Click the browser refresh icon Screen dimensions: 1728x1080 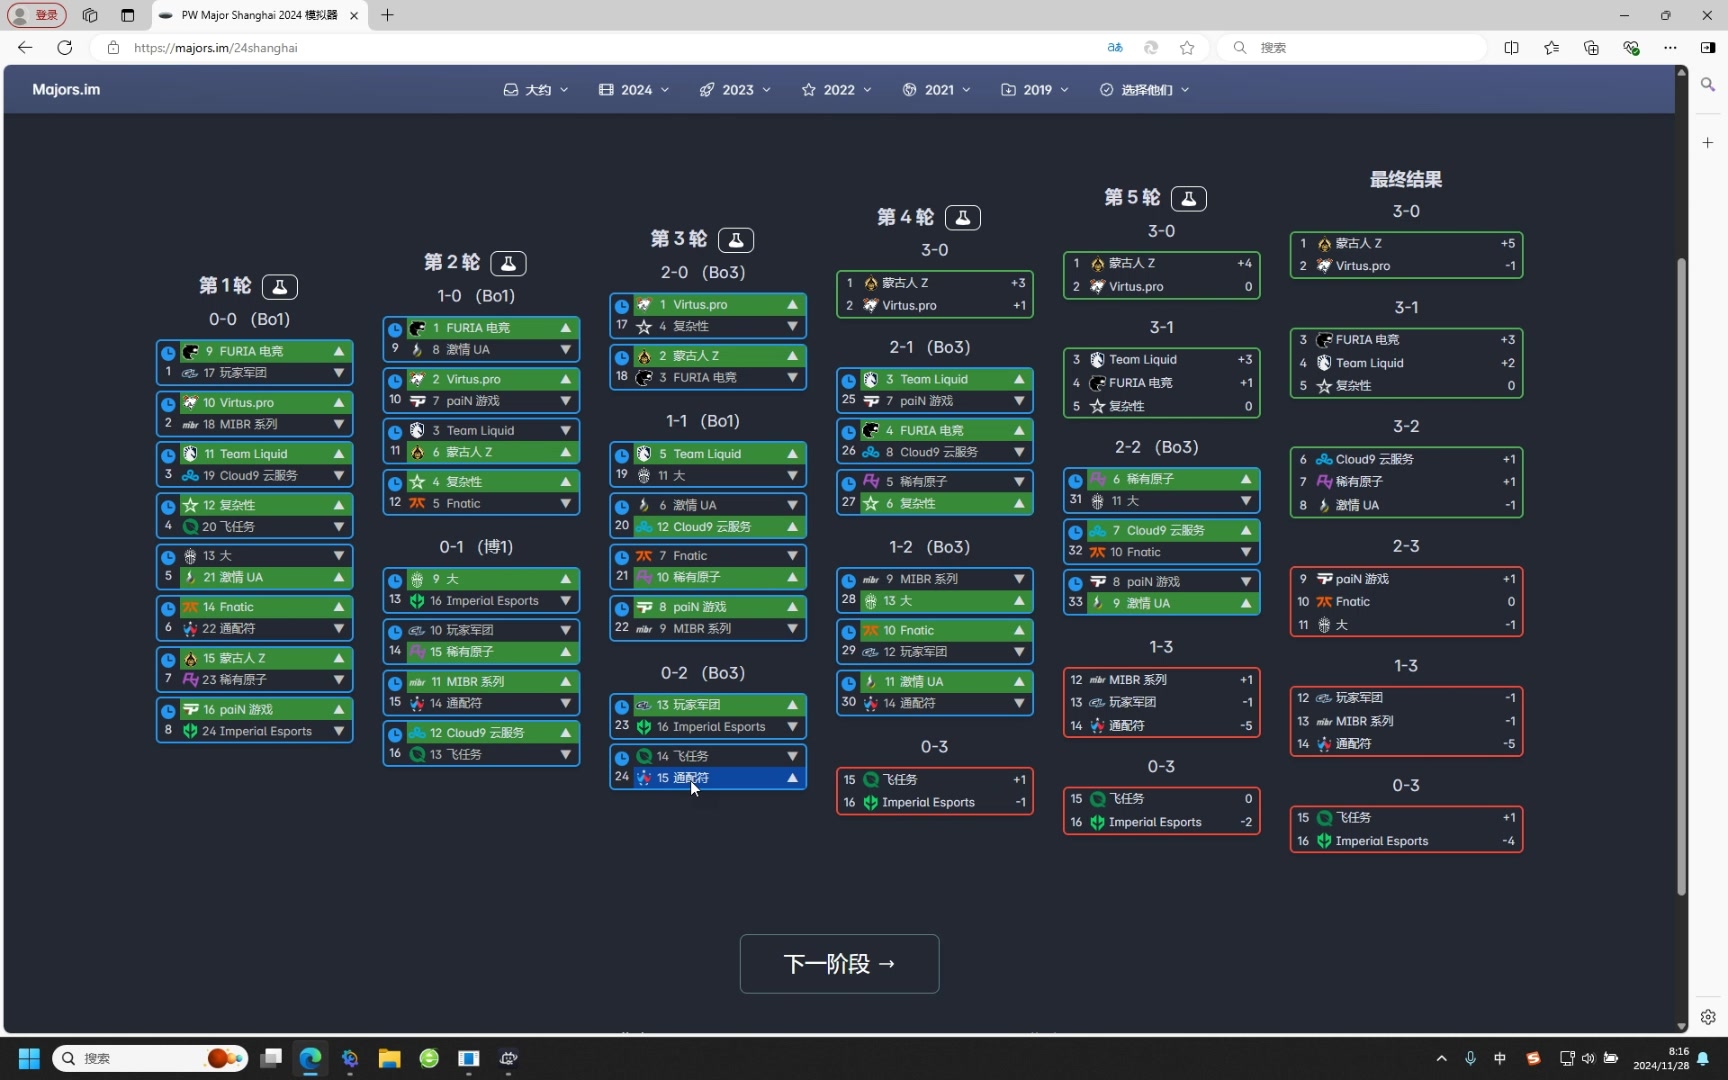click(65, 47)
